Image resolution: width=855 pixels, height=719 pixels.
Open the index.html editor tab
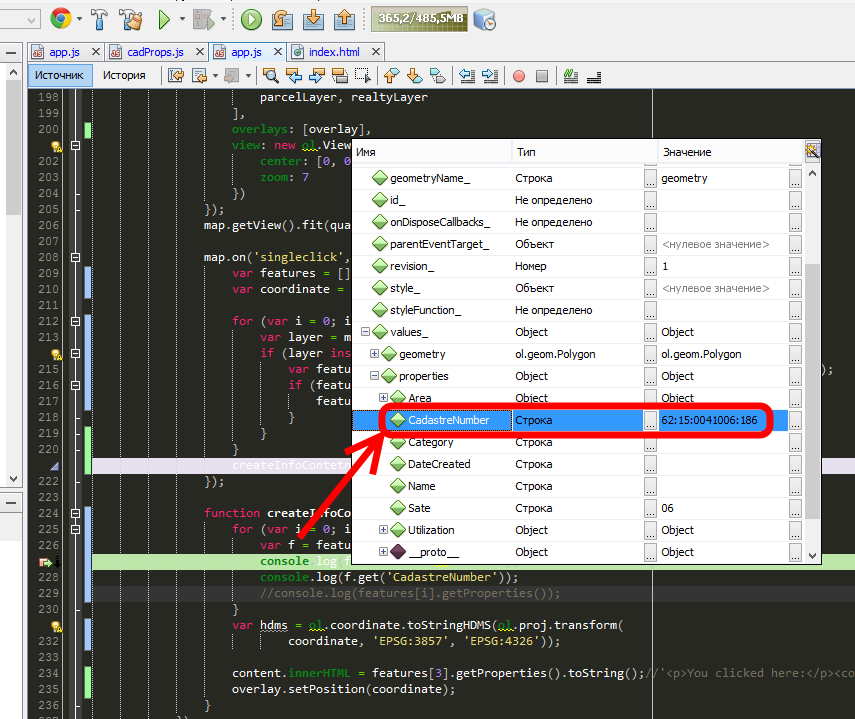click(x=333, y=51)
